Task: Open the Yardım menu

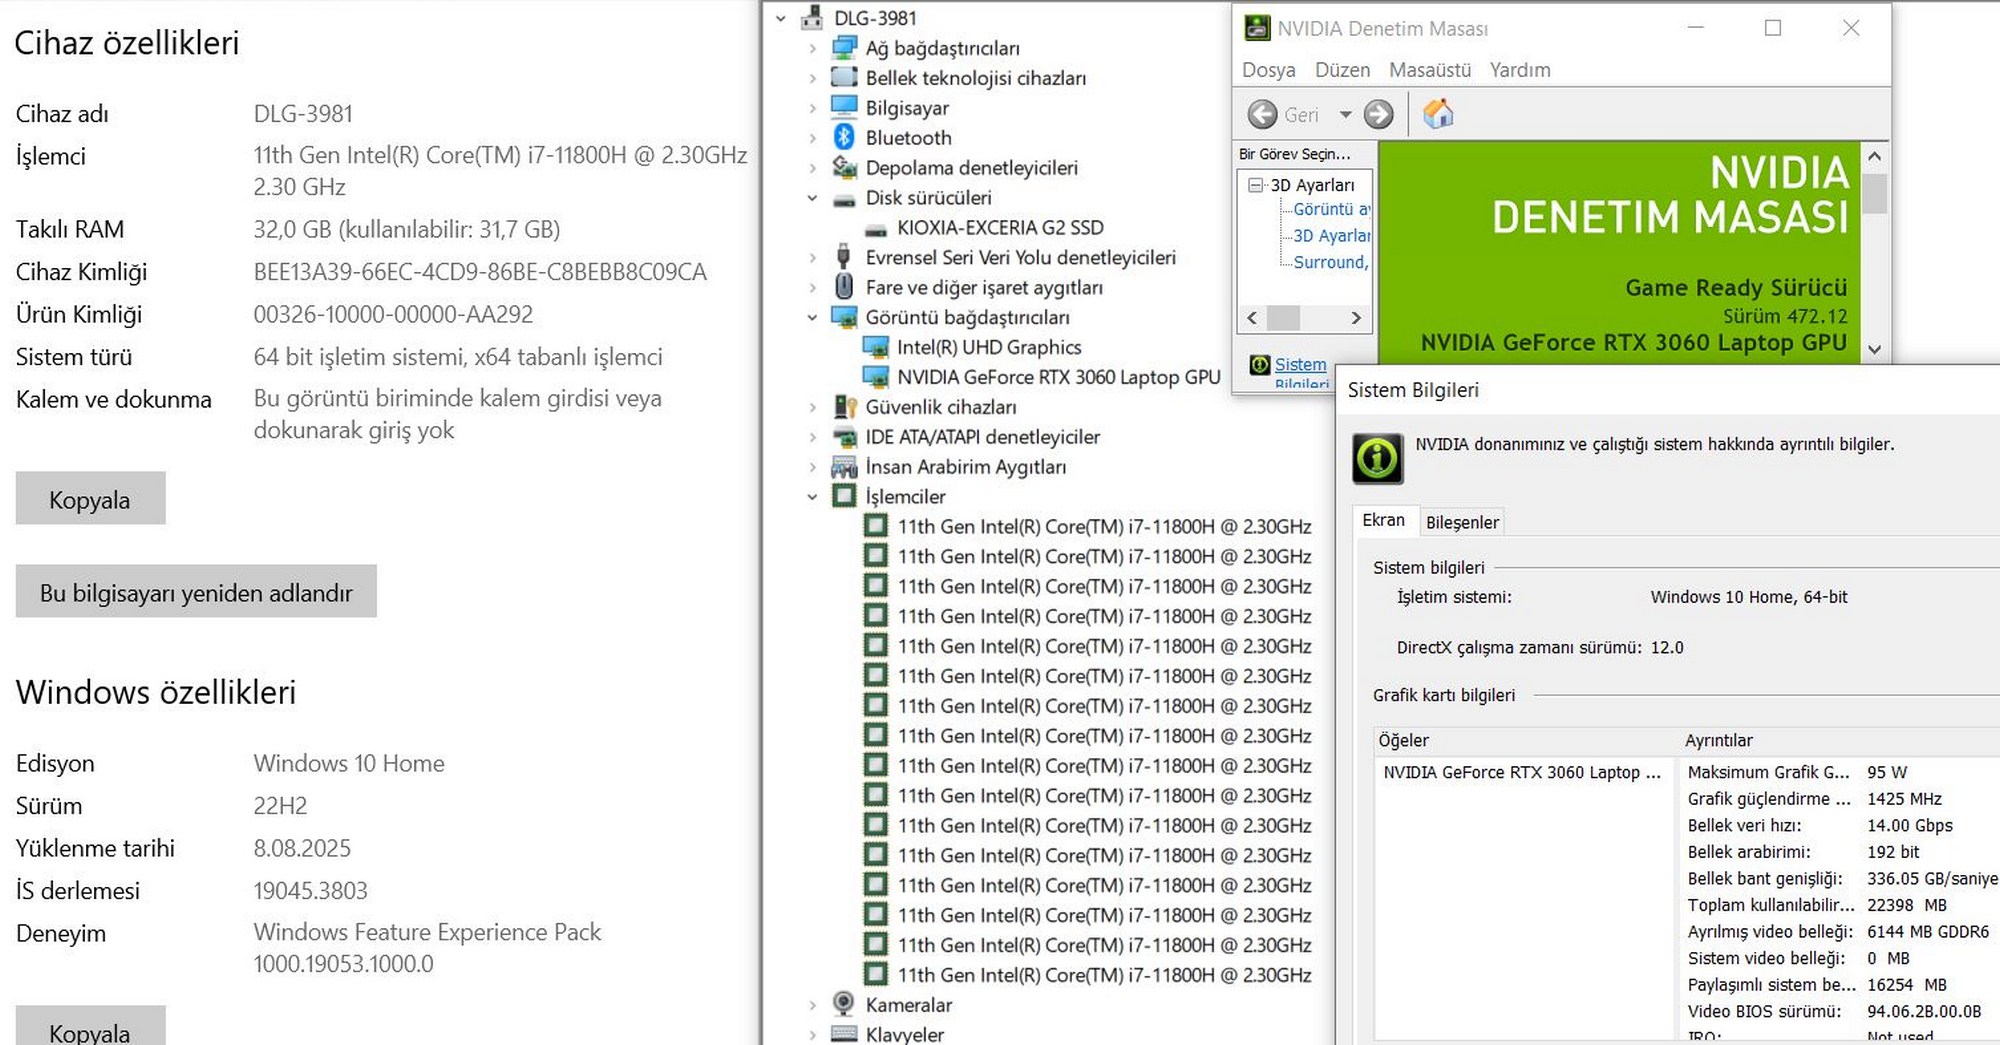Action: [x=1520, y=70]
